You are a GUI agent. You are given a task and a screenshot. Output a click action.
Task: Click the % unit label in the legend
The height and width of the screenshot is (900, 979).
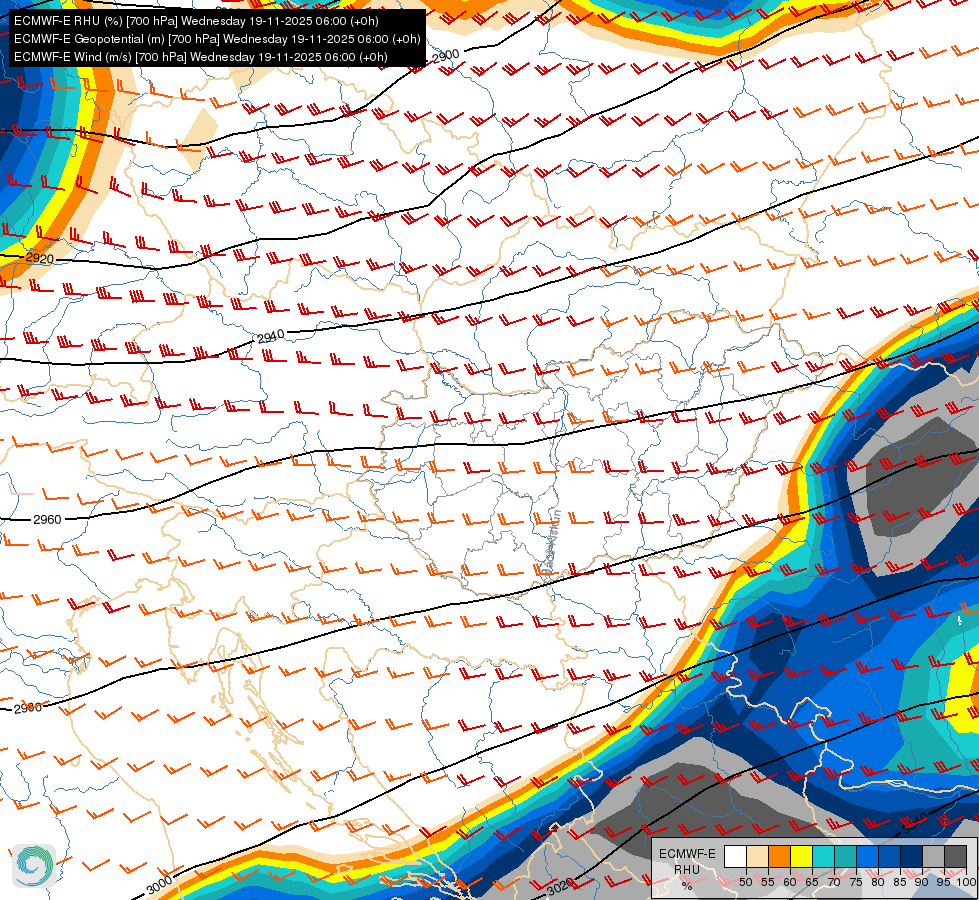click(x=687, y=886)
